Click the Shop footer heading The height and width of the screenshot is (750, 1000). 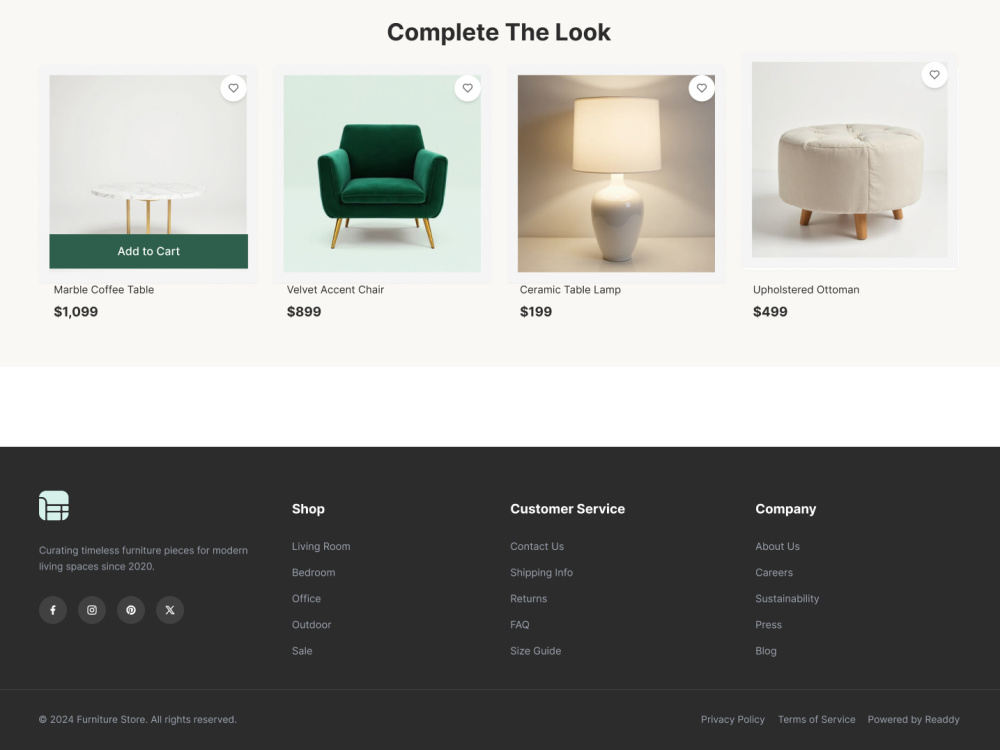point(308,509)
